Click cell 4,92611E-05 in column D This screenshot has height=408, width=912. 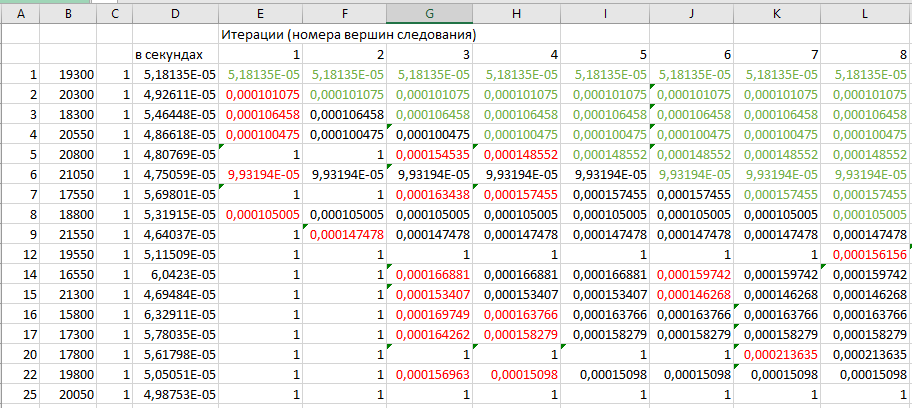[176, 94]
